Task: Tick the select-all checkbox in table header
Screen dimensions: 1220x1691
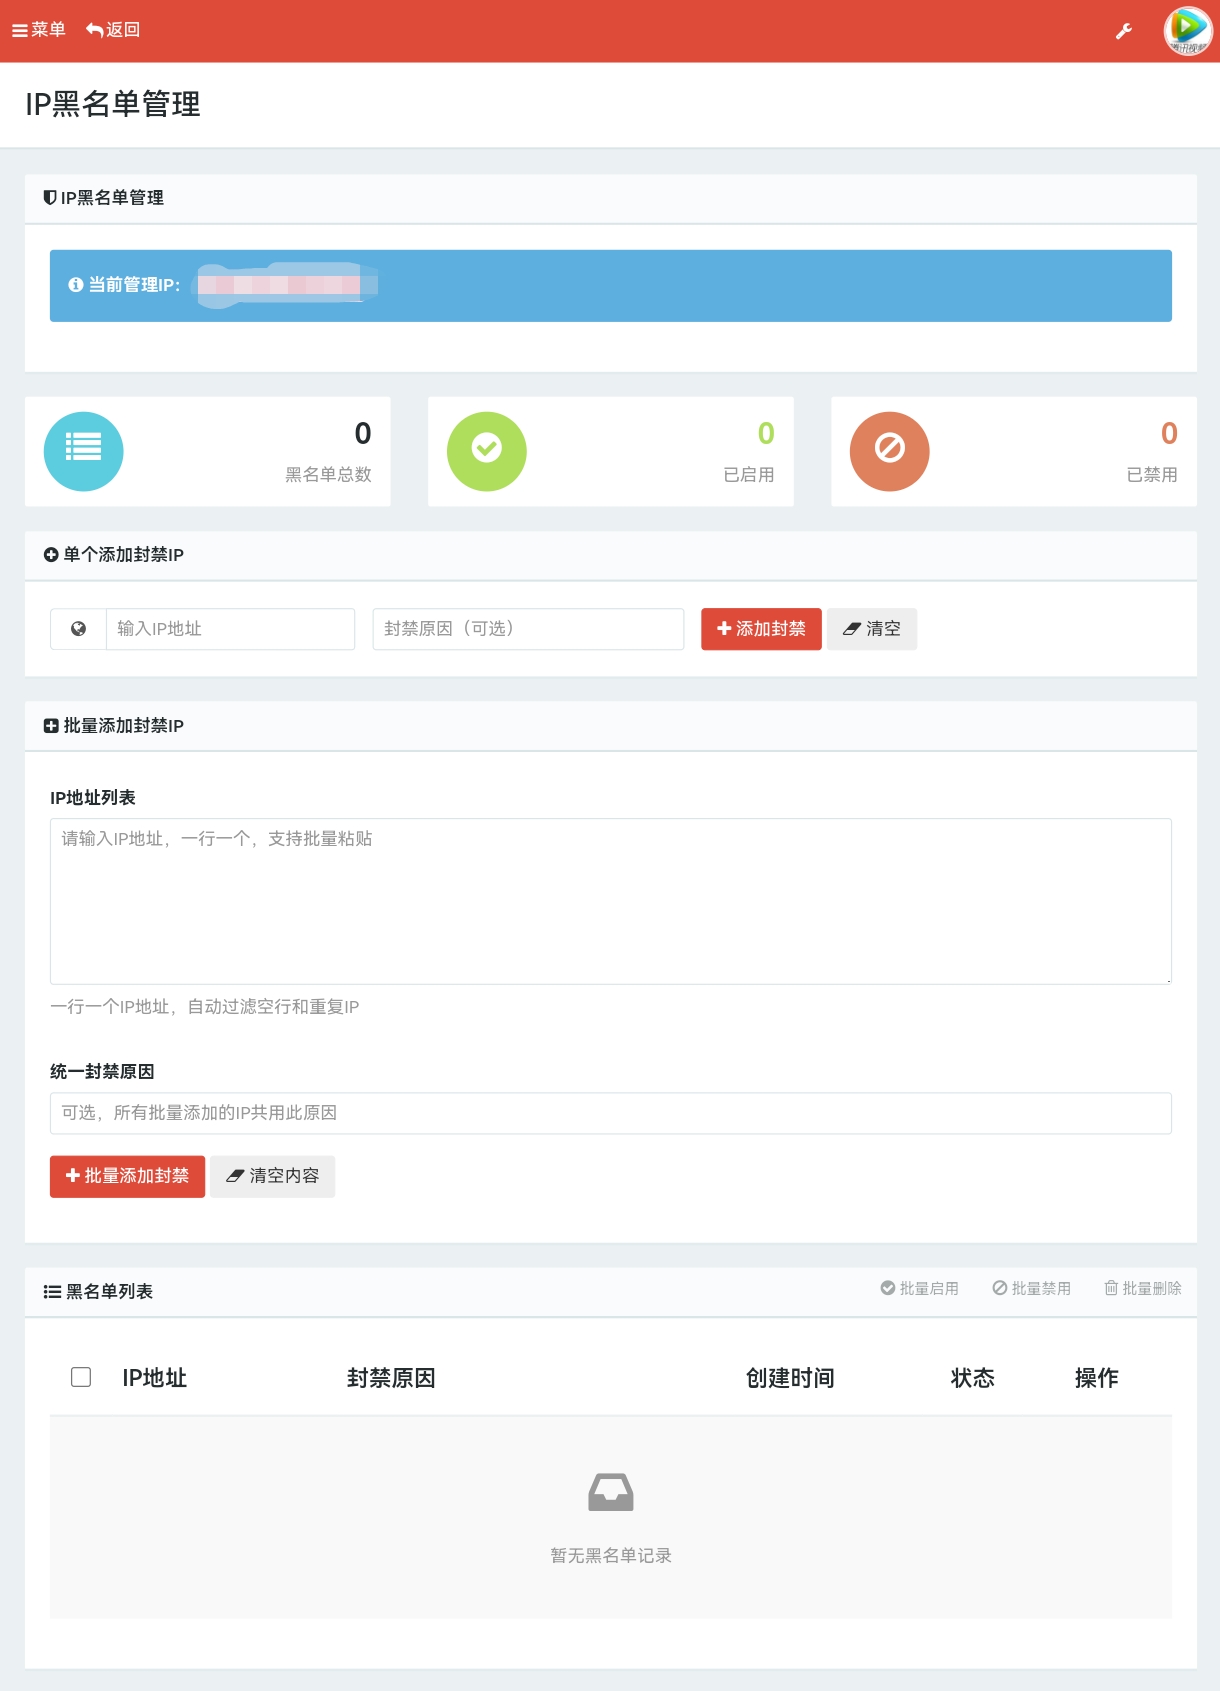Action: click(81, 1377)
